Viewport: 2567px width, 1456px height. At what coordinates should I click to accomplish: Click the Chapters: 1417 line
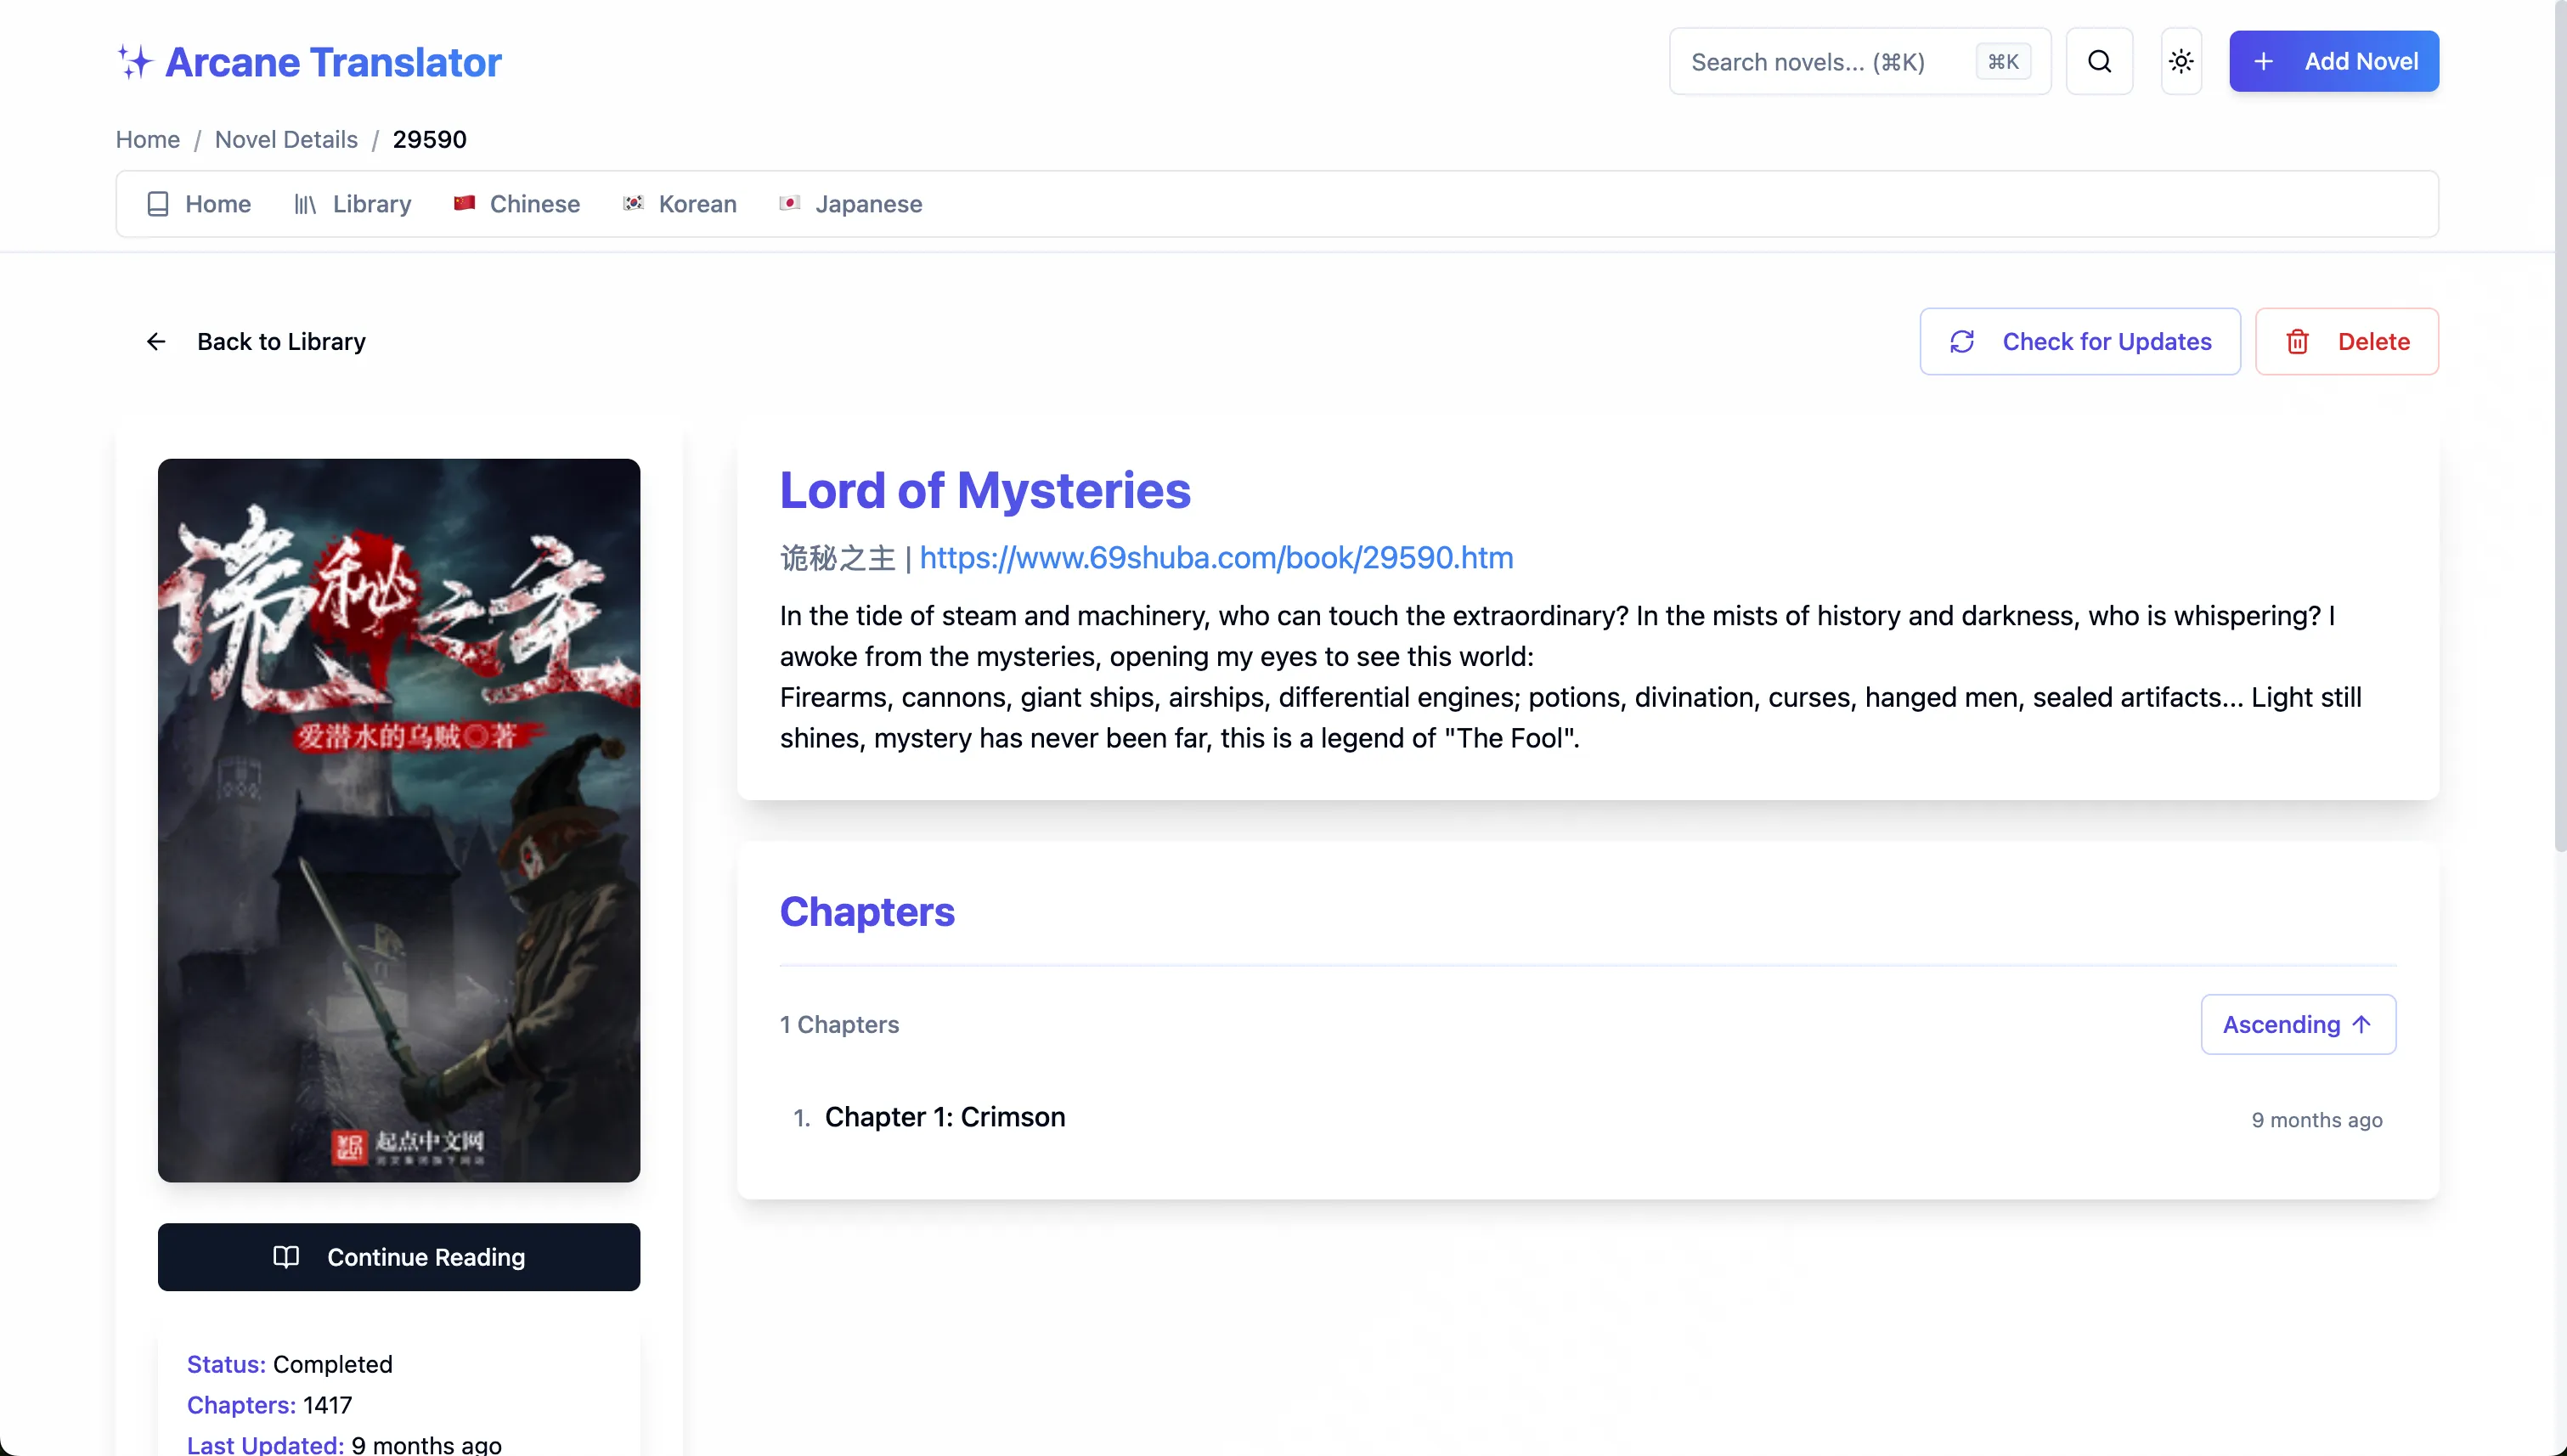point(270,1405)
